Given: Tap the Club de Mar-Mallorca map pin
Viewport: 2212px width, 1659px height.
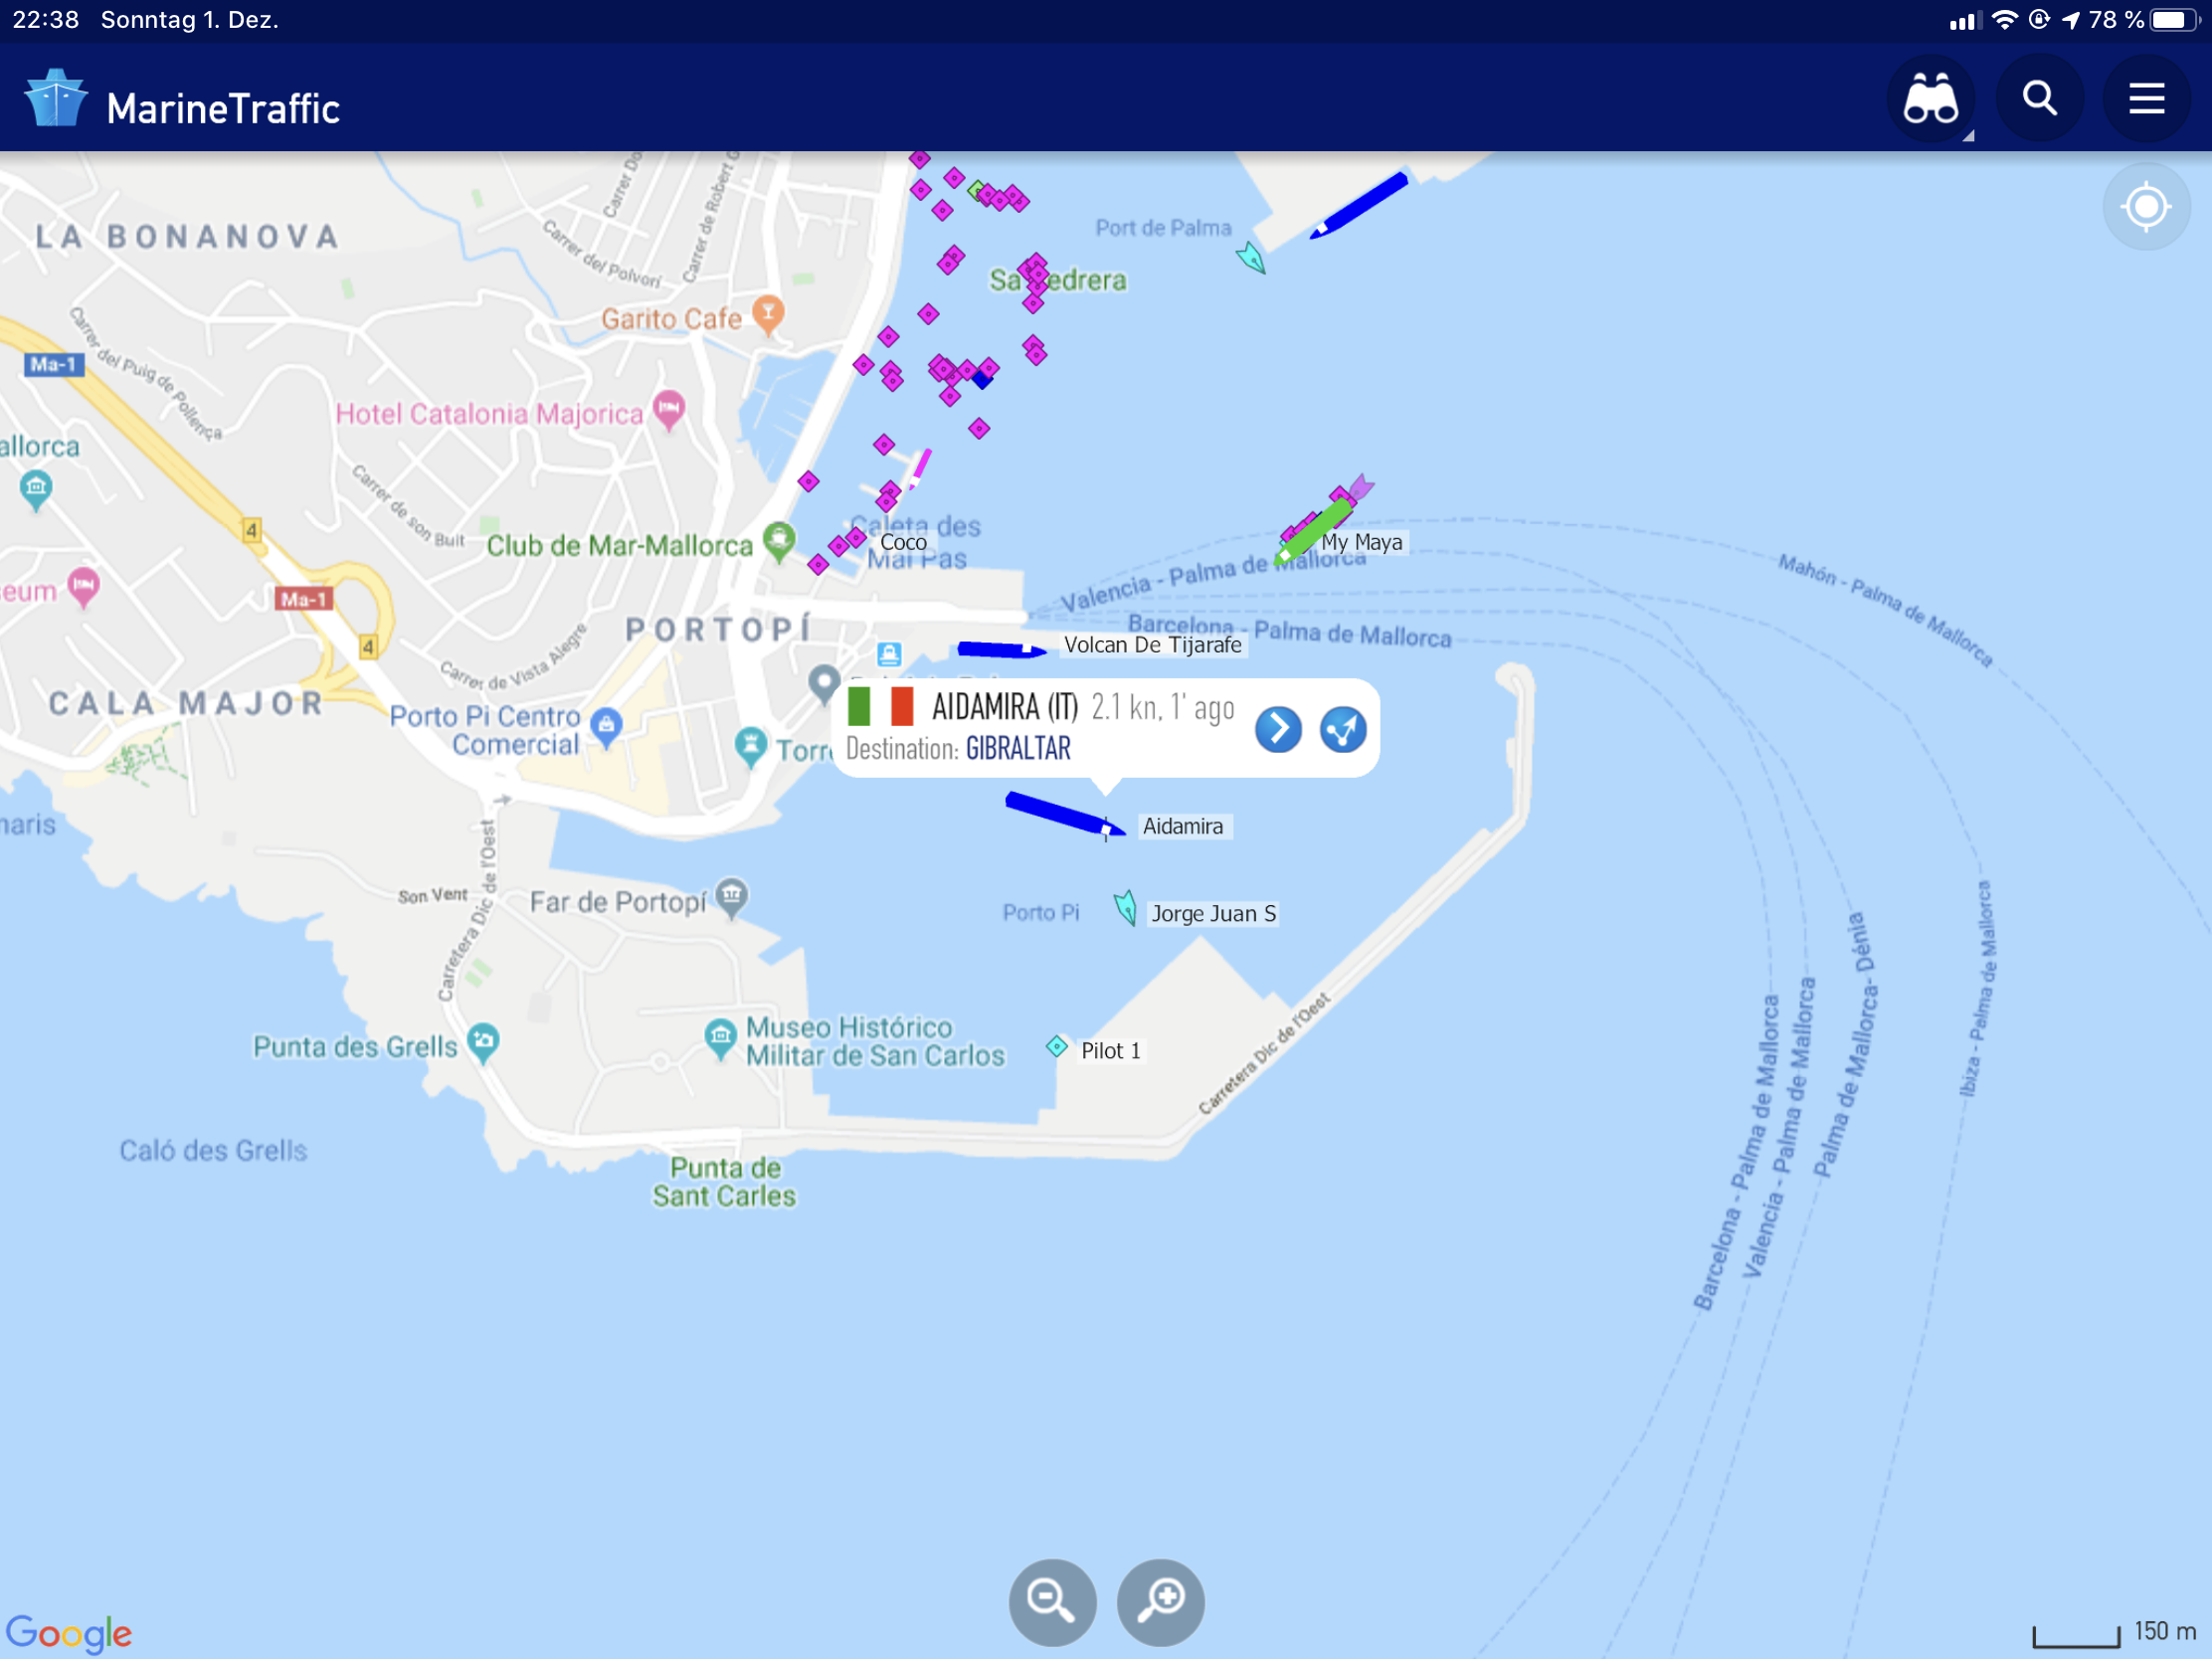Looking at the screenshot, I should click(778, 539).
